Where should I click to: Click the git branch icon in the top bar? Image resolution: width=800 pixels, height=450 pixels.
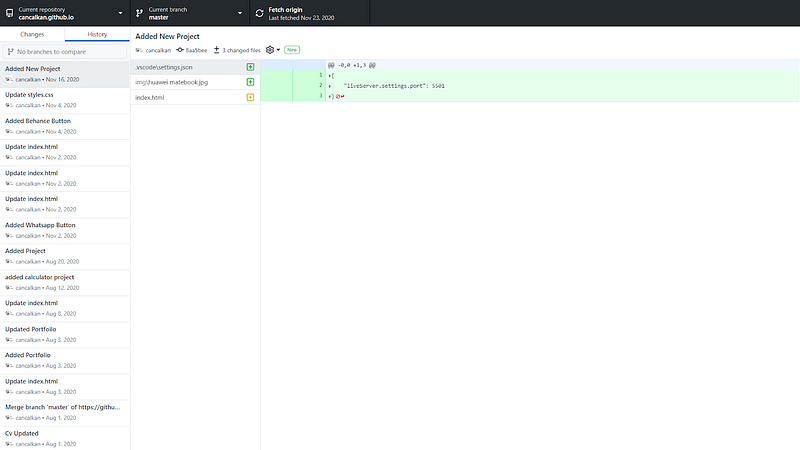(139, 13)
